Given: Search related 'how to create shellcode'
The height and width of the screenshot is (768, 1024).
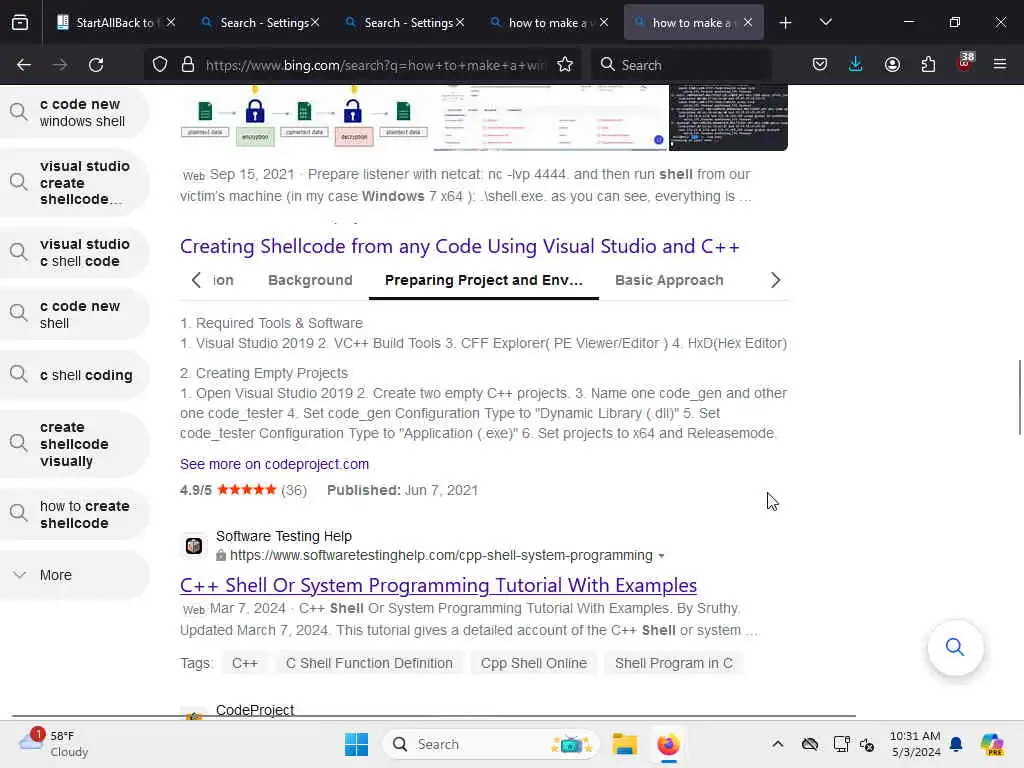Looking at the screenshot, I should point(74,514).
